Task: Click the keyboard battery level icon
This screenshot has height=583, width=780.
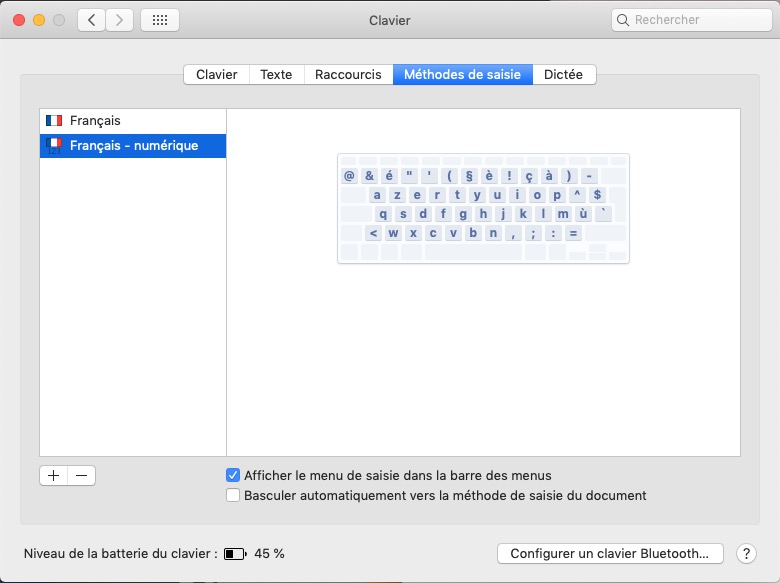Action: pyautogui.click(x=235, y=554)
